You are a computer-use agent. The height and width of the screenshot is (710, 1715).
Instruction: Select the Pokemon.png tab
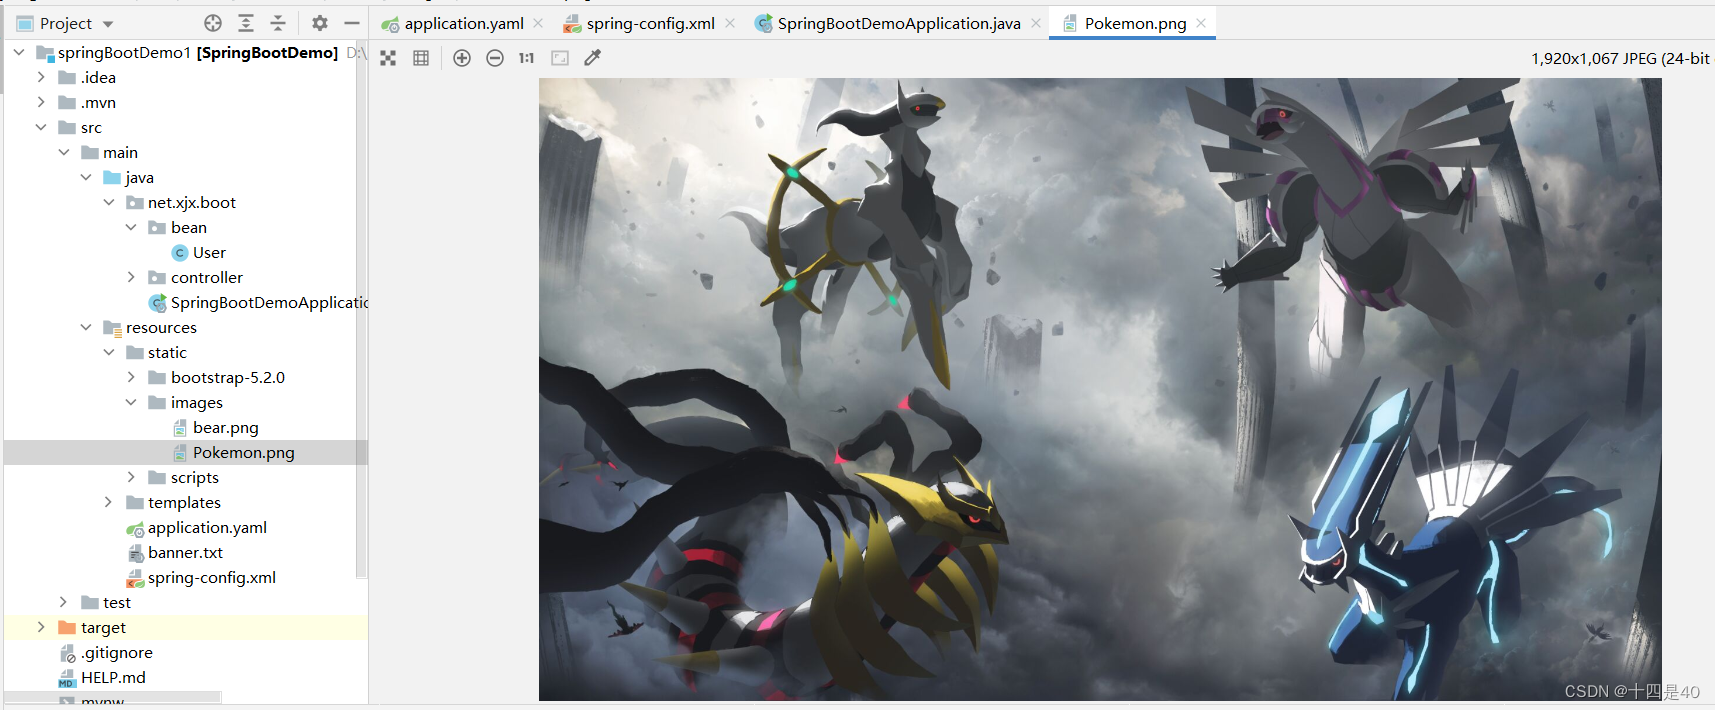pos(1135,23)
